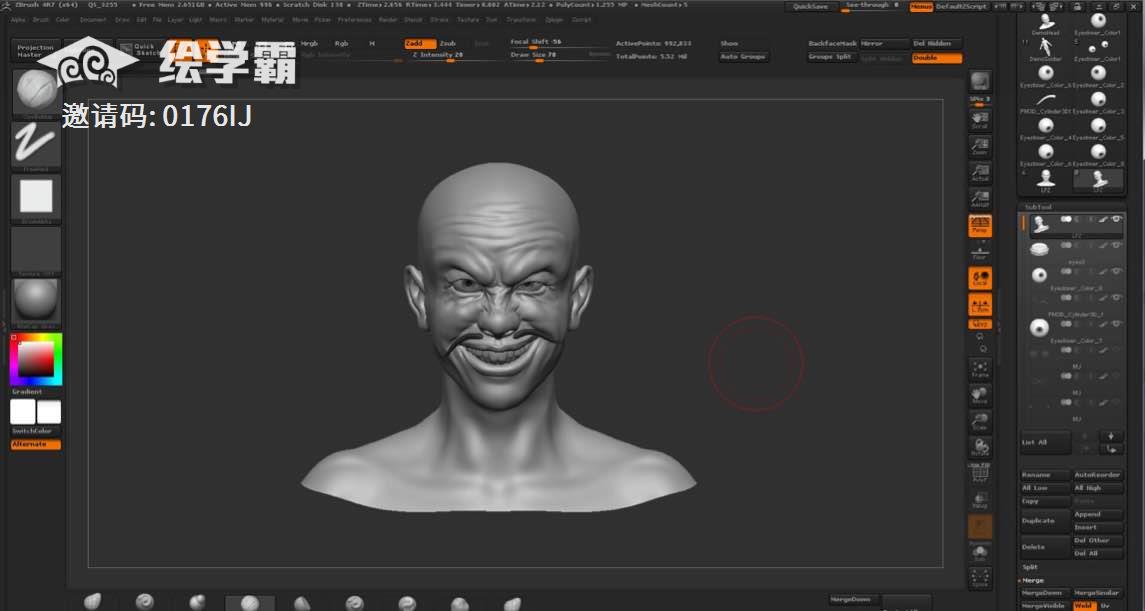Viewport: 1145px width, 611px height.
Task: Click Quick Sketch button
Action: (x=144, y=50)
